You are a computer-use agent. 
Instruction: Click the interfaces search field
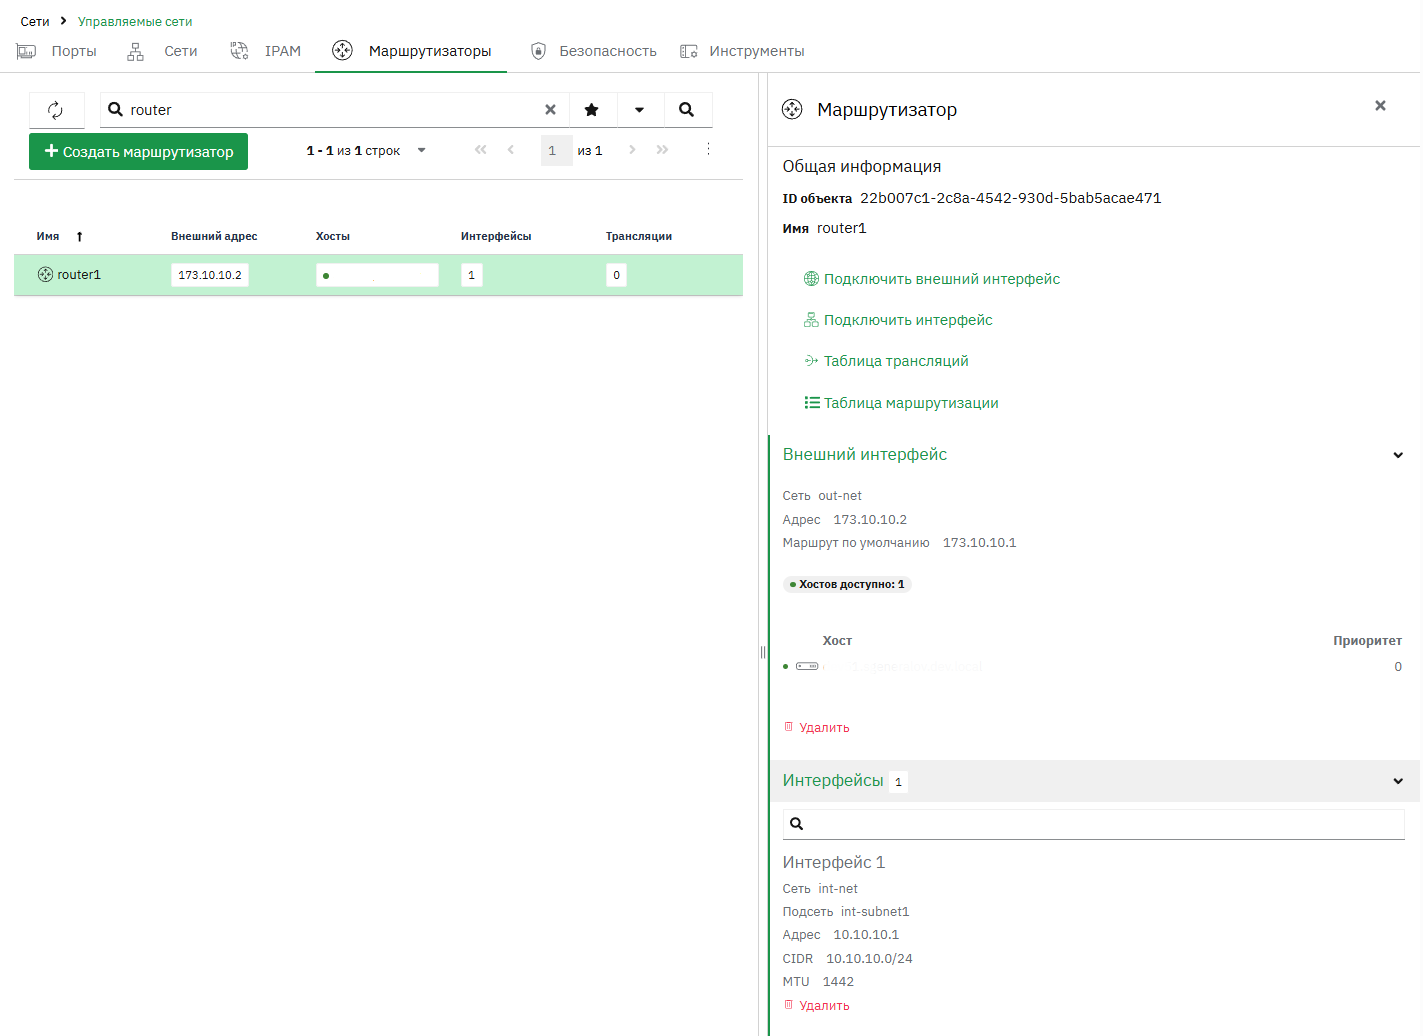(x=1094, y=824)
